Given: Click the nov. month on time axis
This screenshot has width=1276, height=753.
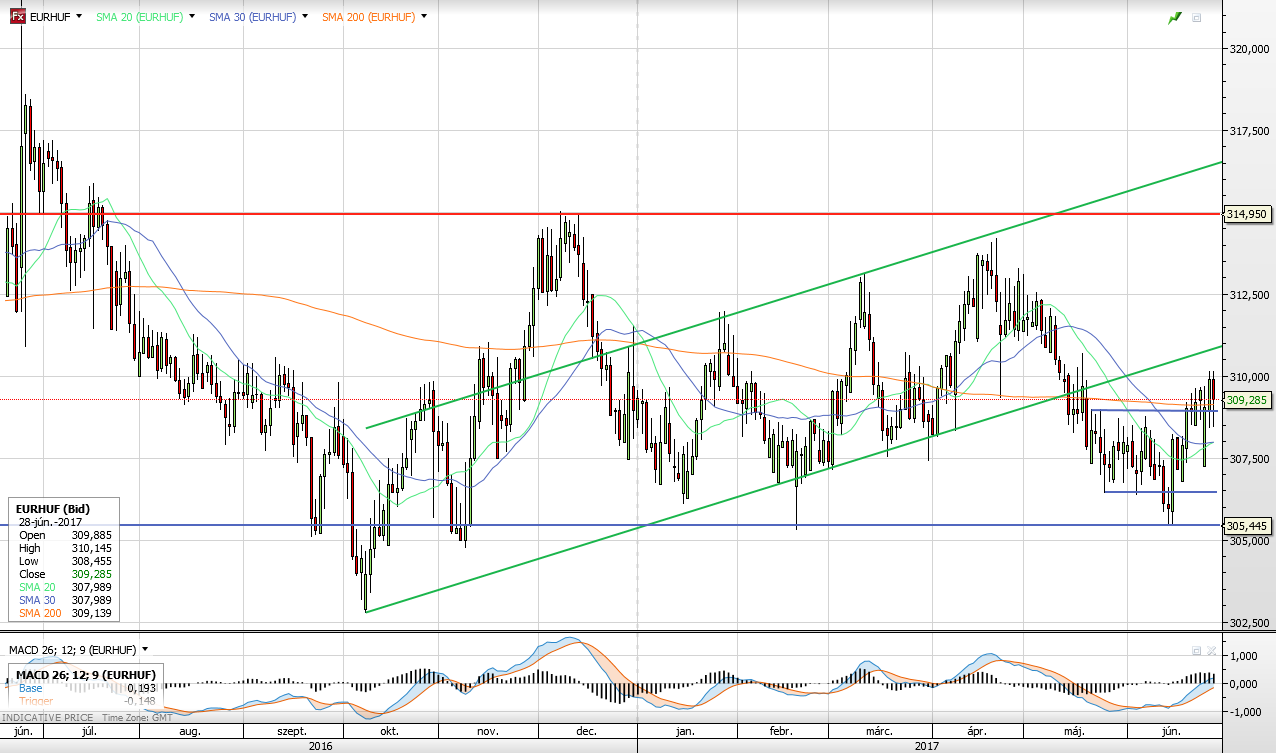Looking at the screenshot, I should tap(487, 732).
